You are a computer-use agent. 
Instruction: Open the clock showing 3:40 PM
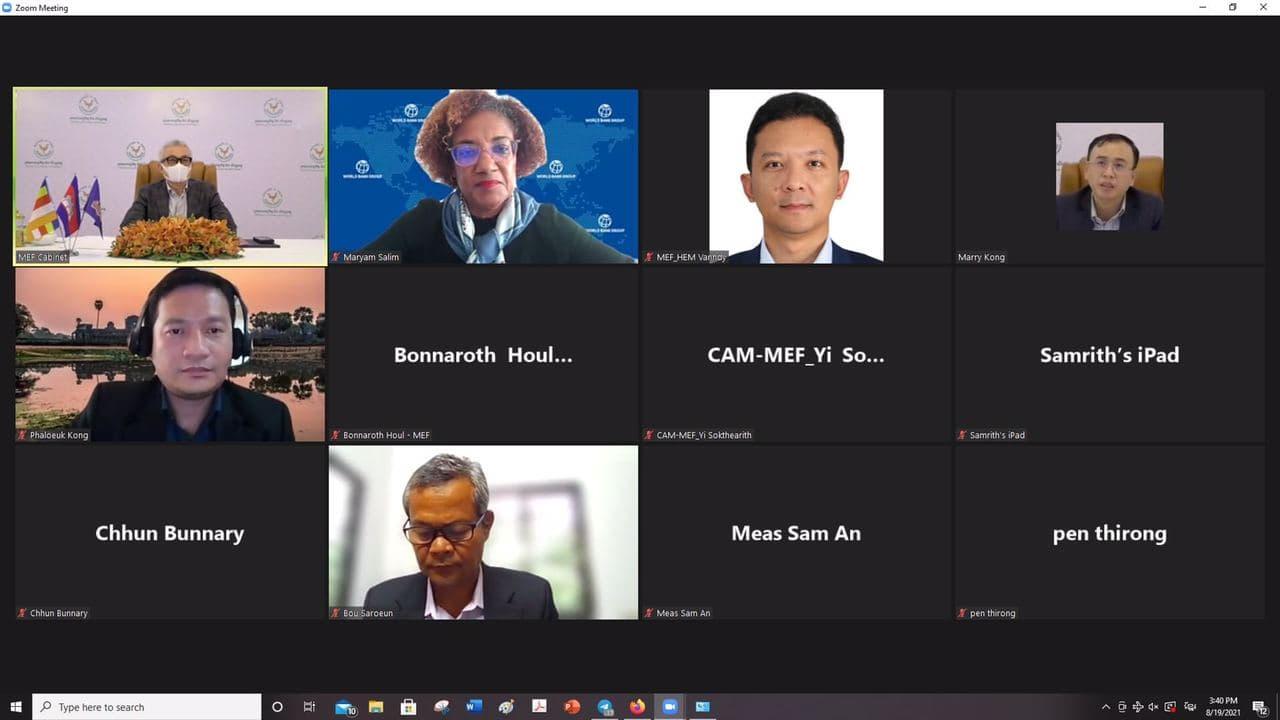1224,707
